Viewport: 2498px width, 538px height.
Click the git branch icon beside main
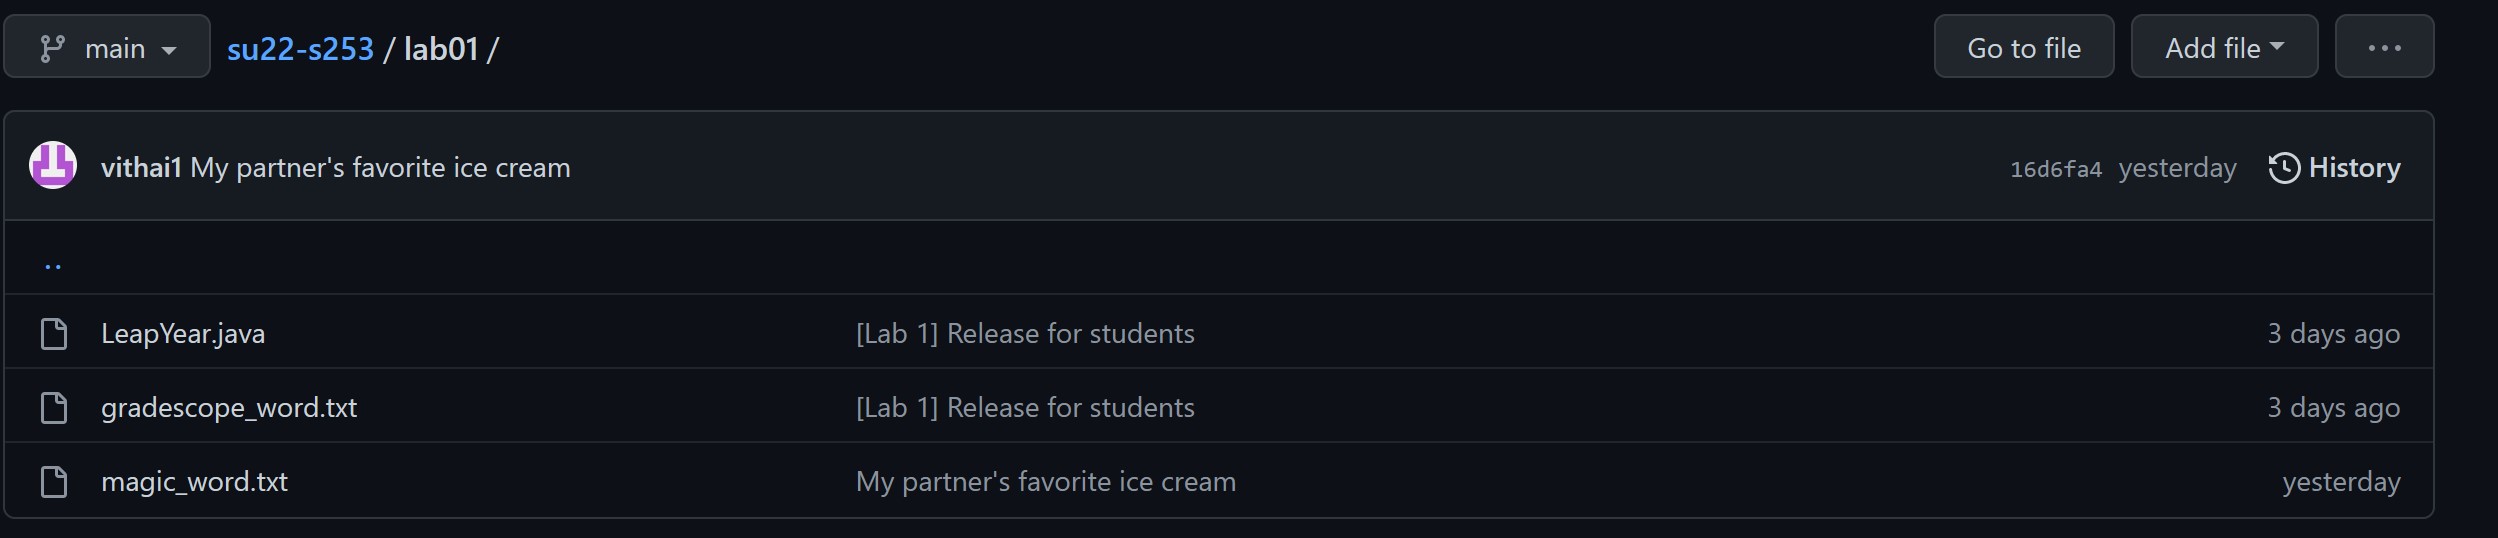click(x=52, y=48)
